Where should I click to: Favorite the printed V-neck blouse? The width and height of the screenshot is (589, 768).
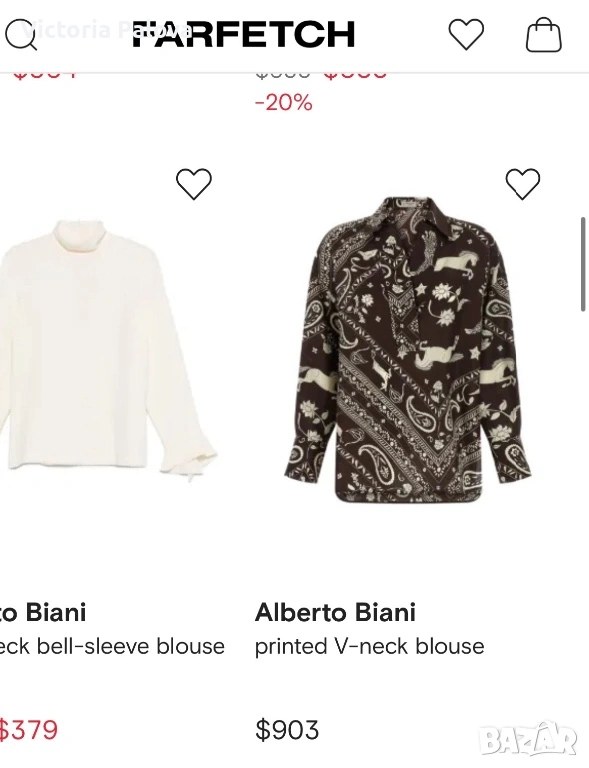click(523, 184)
